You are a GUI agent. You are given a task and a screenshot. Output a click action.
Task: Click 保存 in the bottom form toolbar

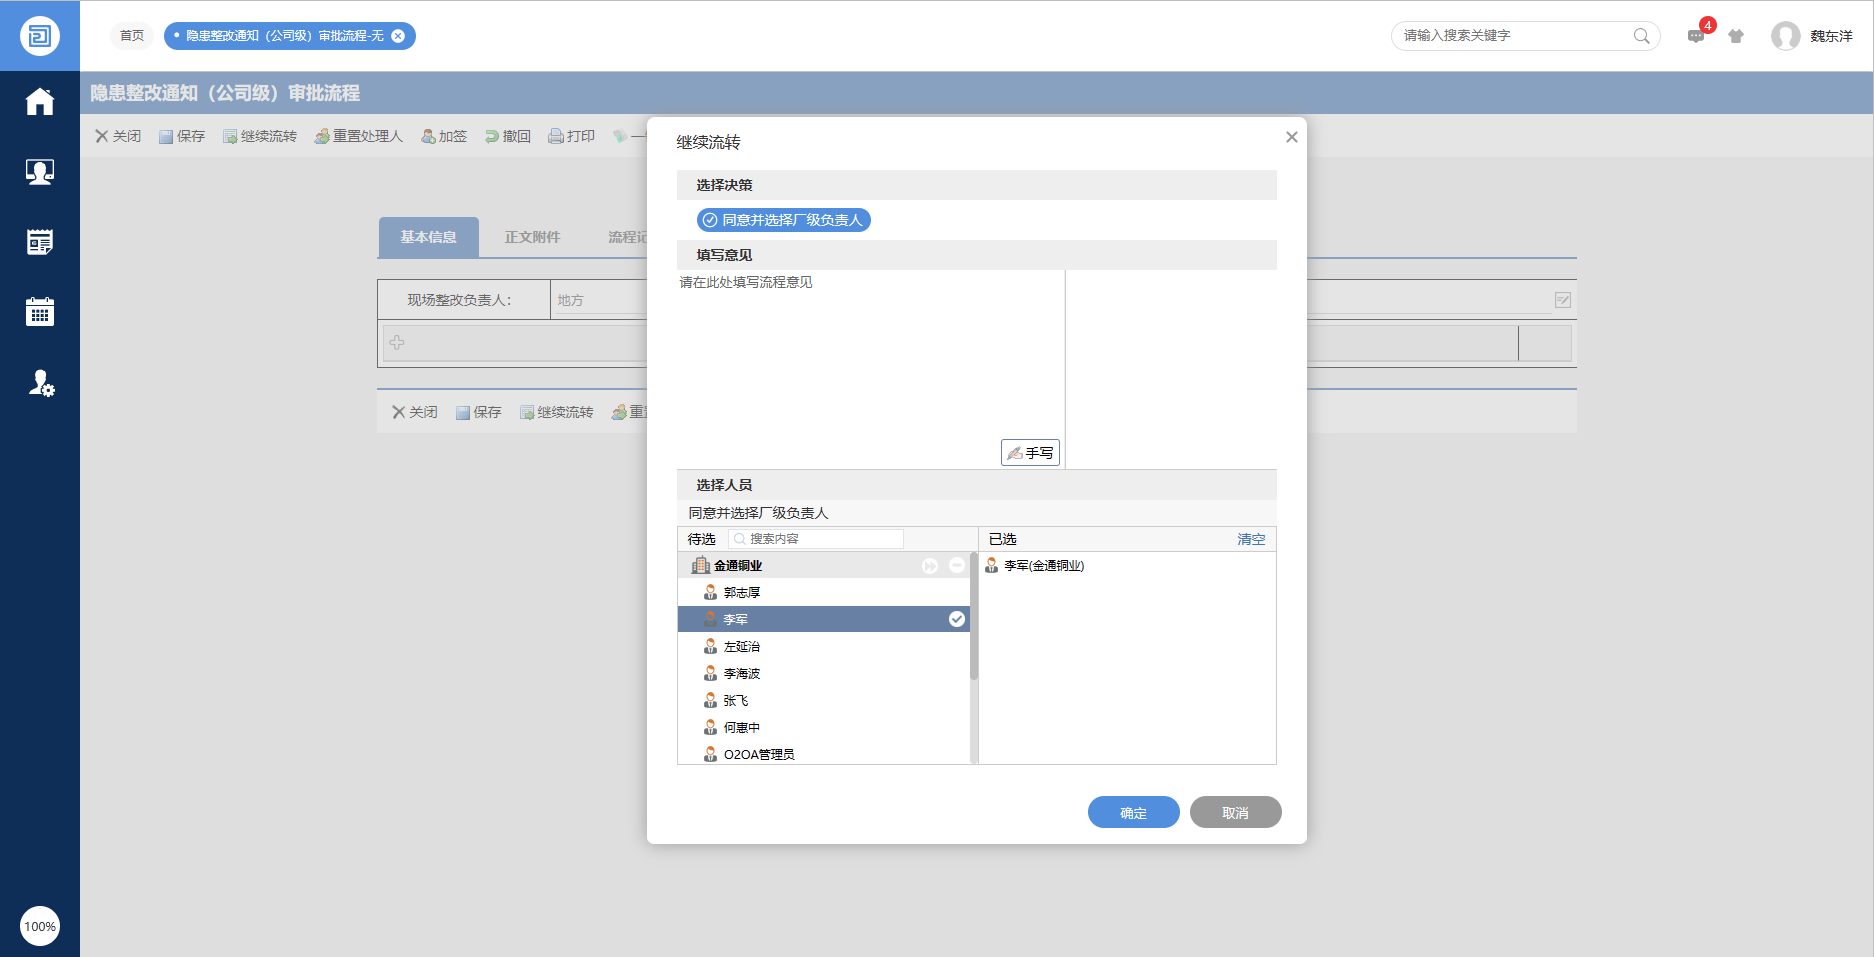(x=479, y=412)
